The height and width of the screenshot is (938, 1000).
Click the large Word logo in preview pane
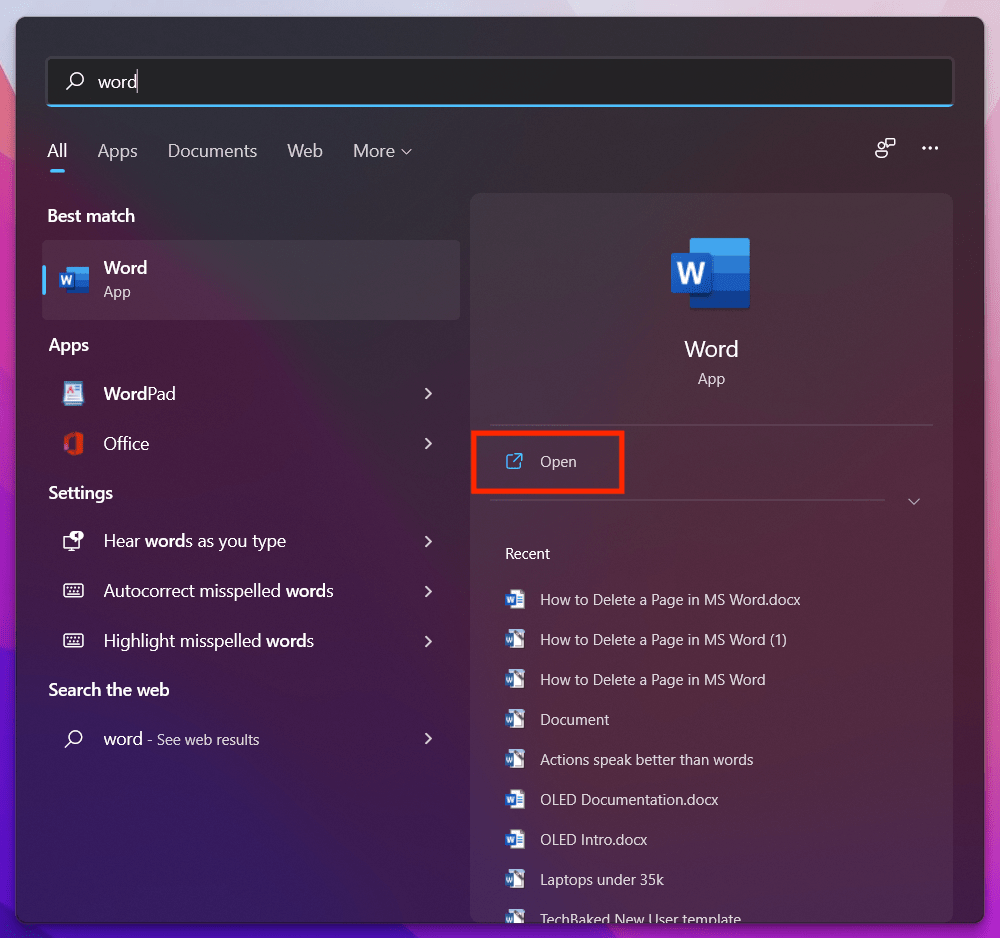coord(710,273)
